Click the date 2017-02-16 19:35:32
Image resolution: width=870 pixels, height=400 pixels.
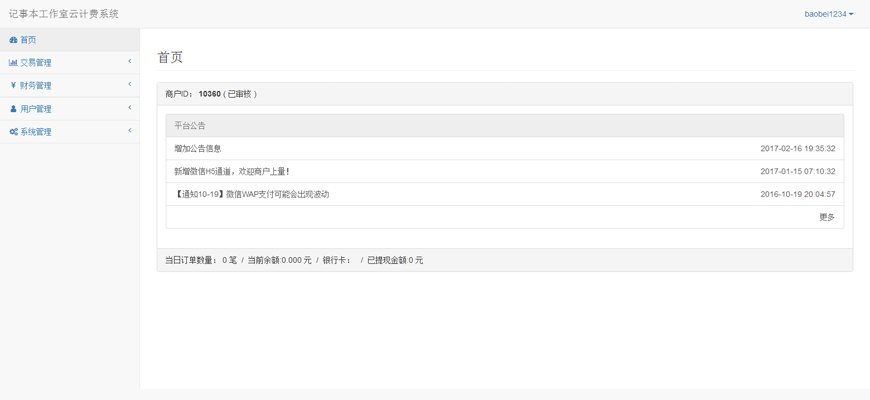pos(798,149)
